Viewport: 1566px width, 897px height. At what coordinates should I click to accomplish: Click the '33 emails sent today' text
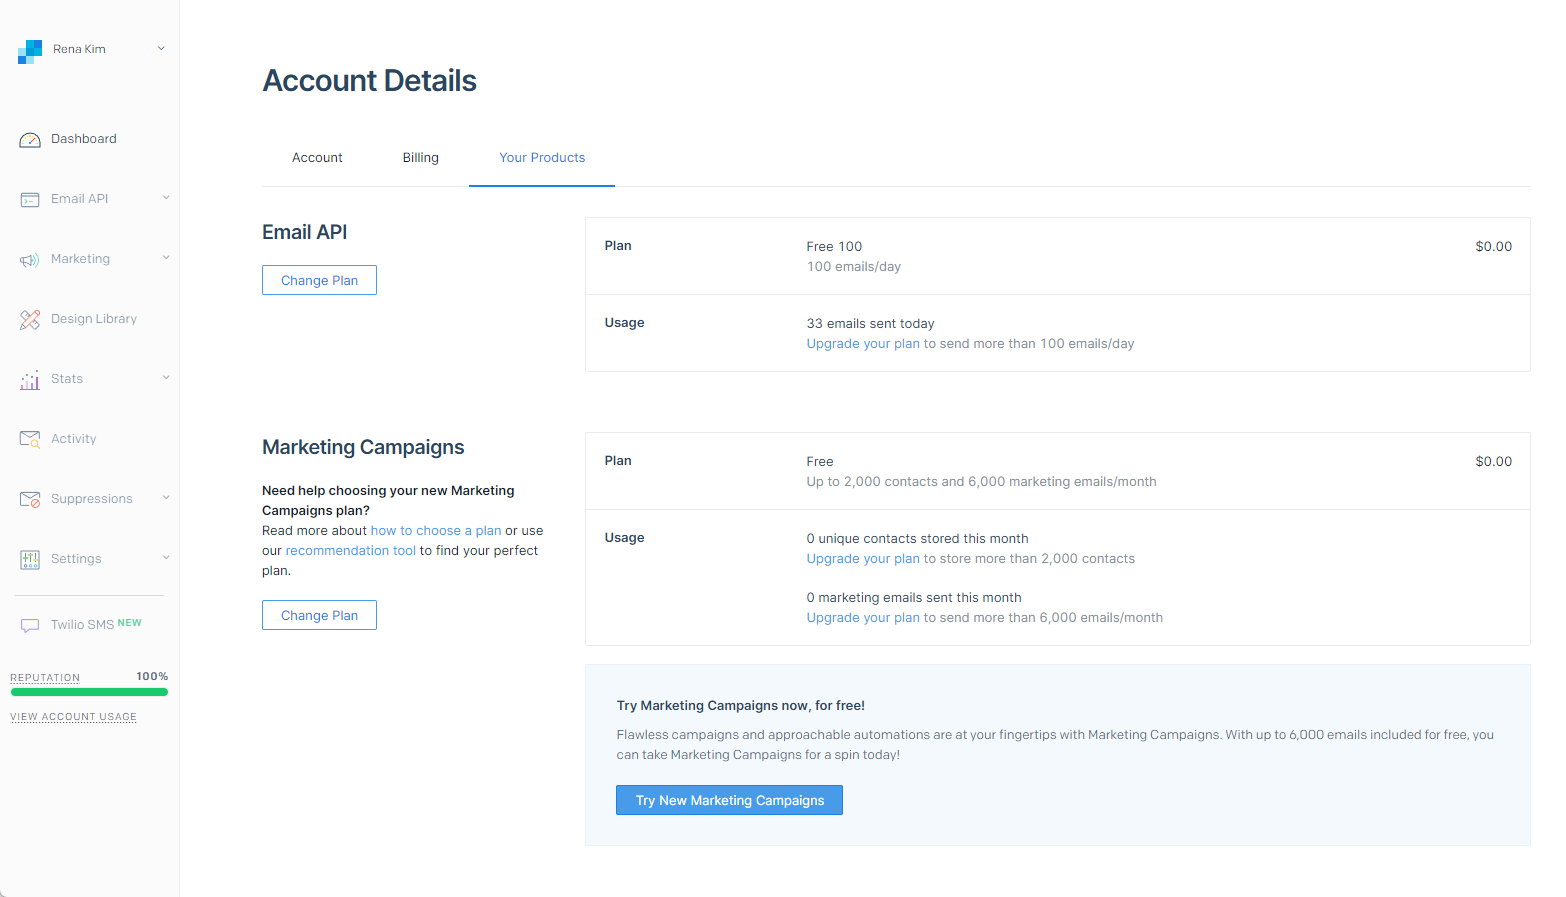coord(870,324)
